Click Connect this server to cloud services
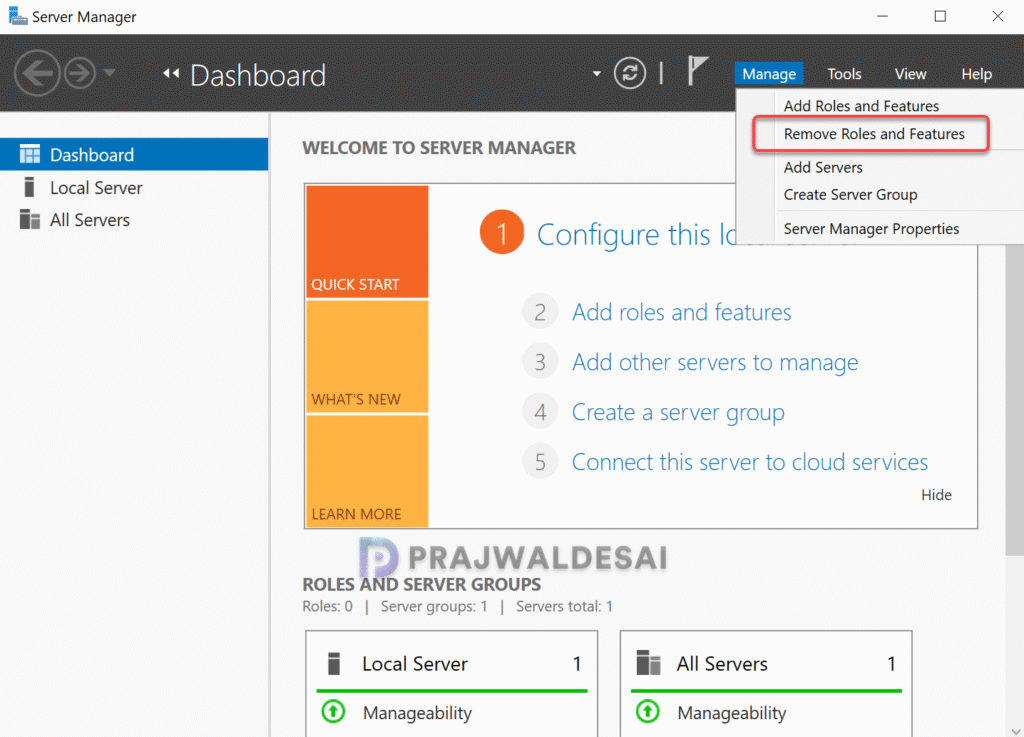The image size is (1024, 737). [750, 462]
